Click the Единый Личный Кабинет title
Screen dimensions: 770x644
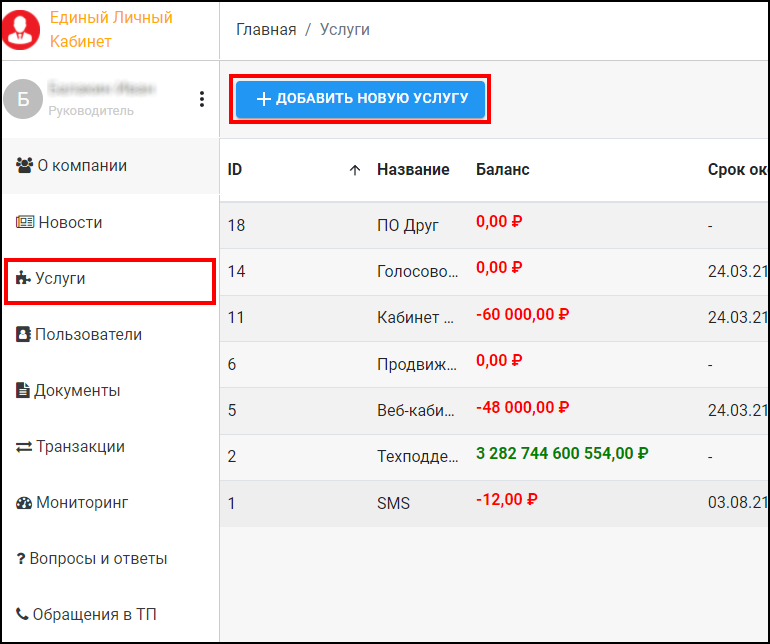click(x=110, y=30)
